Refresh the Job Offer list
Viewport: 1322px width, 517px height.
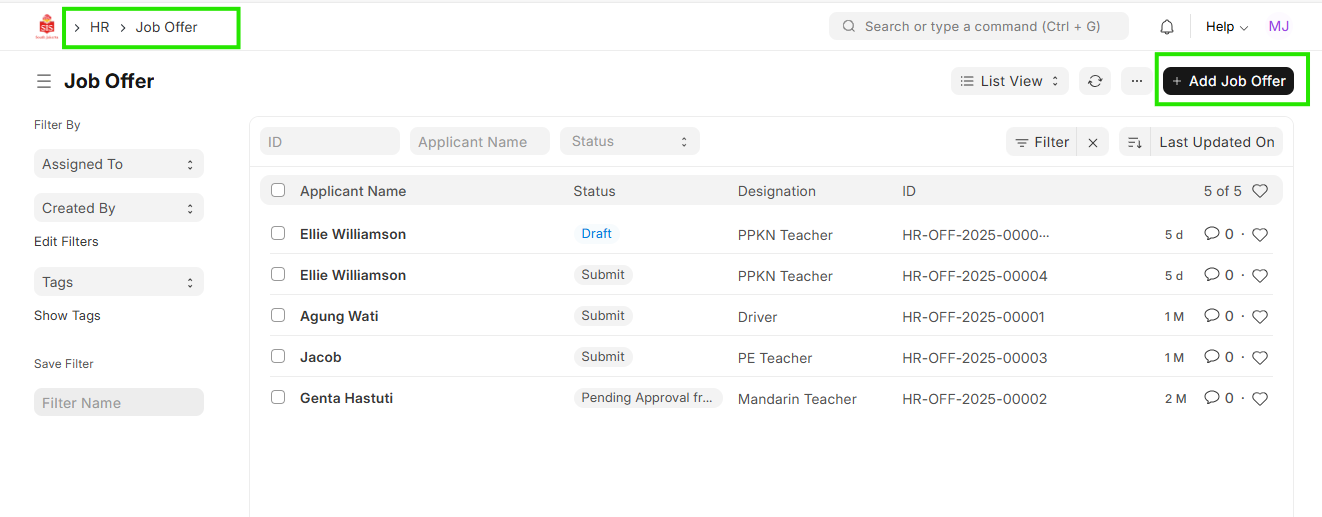coord(1095,81)
